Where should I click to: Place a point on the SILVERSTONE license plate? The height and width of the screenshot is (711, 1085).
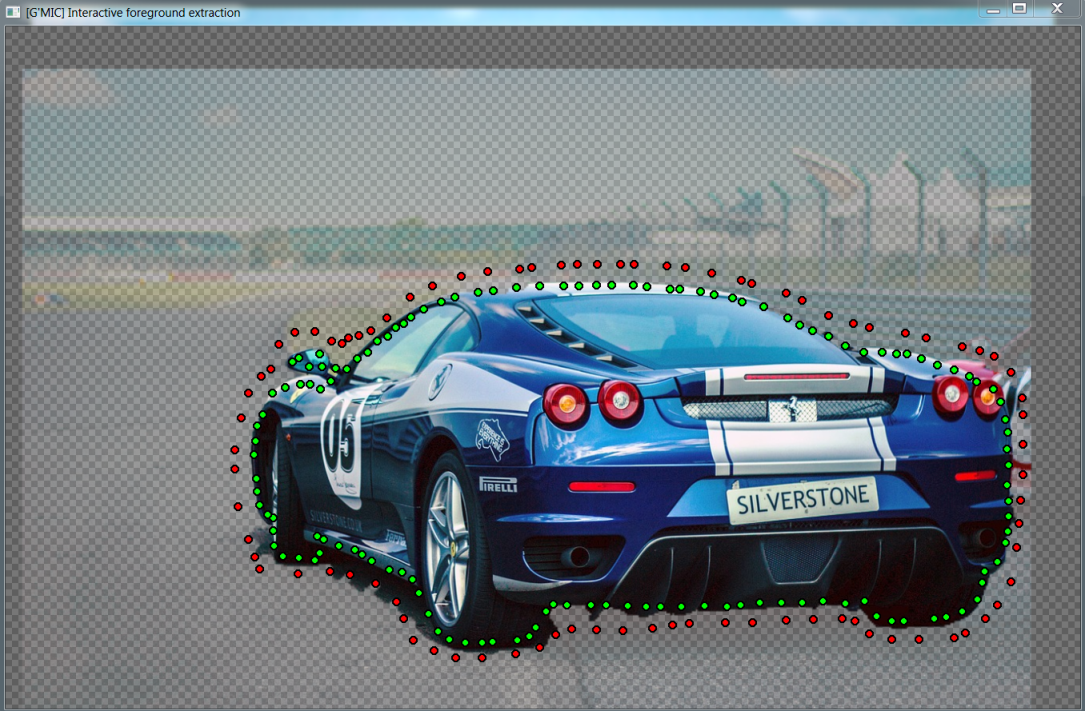click(802, 499)
